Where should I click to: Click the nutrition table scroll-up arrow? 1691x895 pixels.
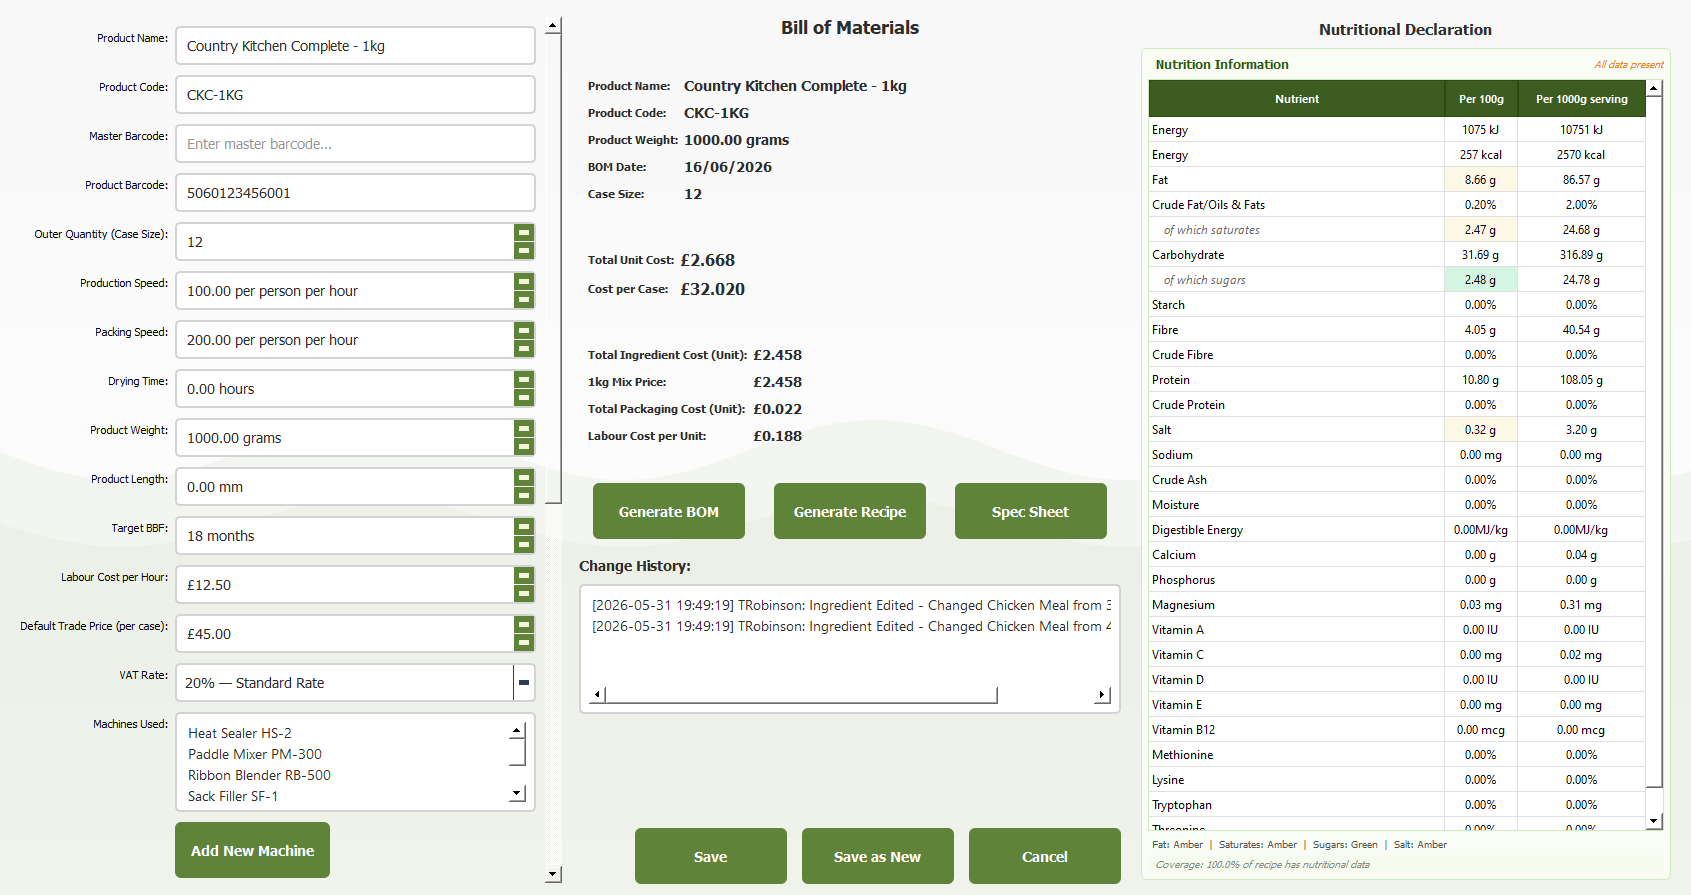click(x=1654, y=89)
